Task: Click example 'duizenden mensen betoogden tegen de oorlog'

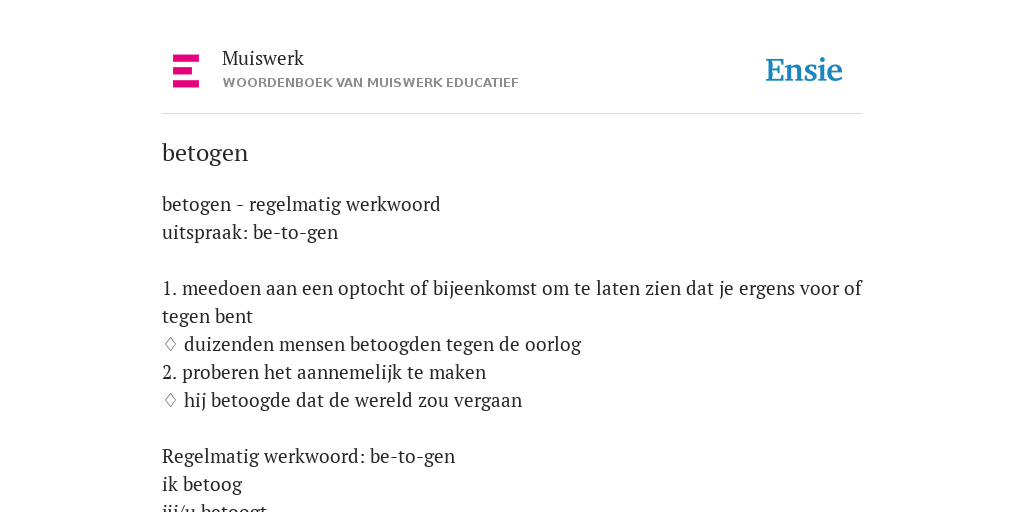Action: point(382,344)
